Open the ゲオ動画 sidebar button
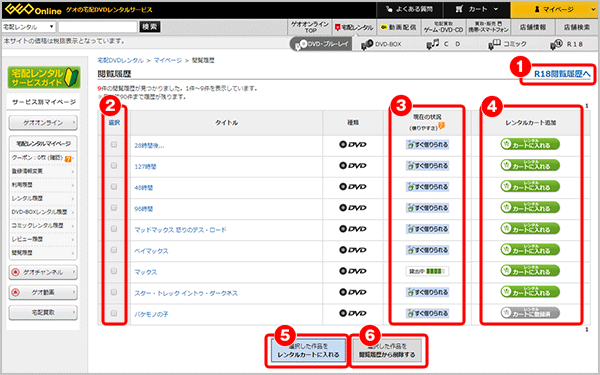Viewport: 600px width, 375px height. 43,292
